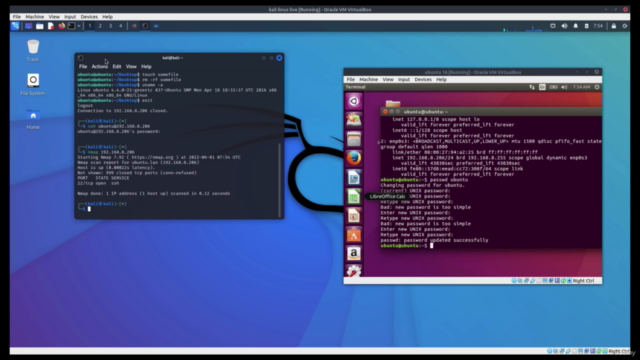This screenshot has height=360, width=640.
Task: Open System Settings icon in Ubuntu launcher
Action: coord(354,271)
